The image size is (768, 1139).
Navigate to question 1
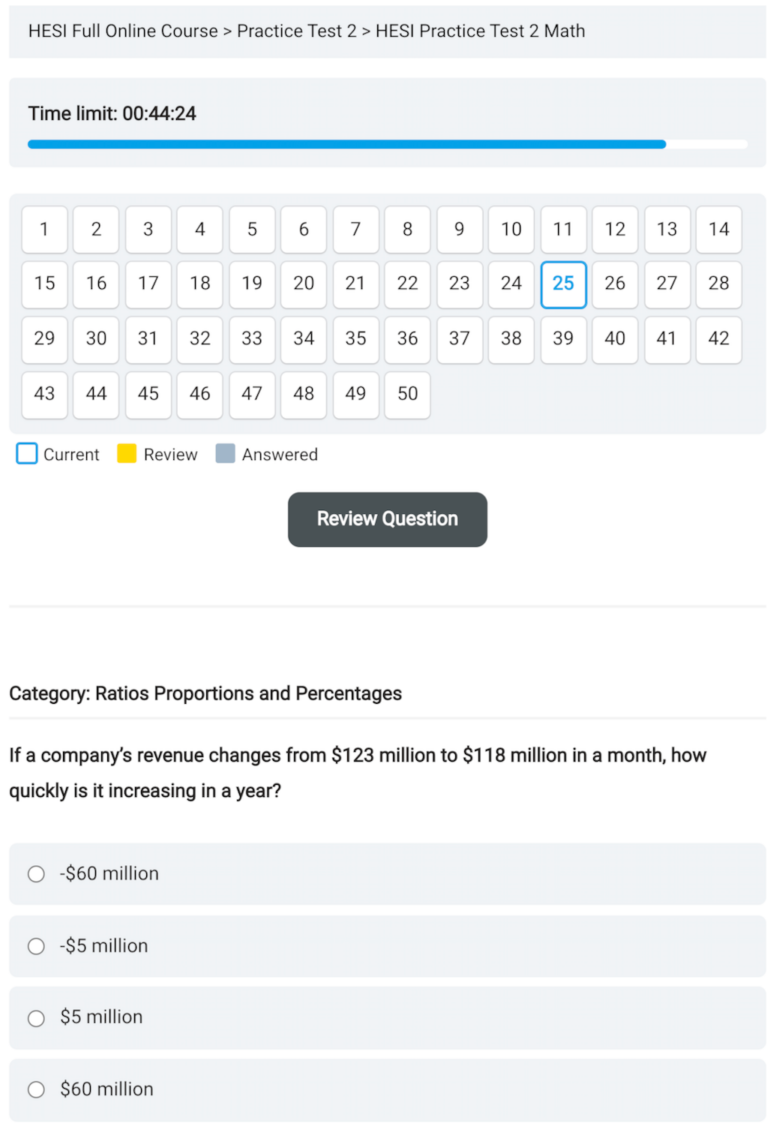click(44, 229)
